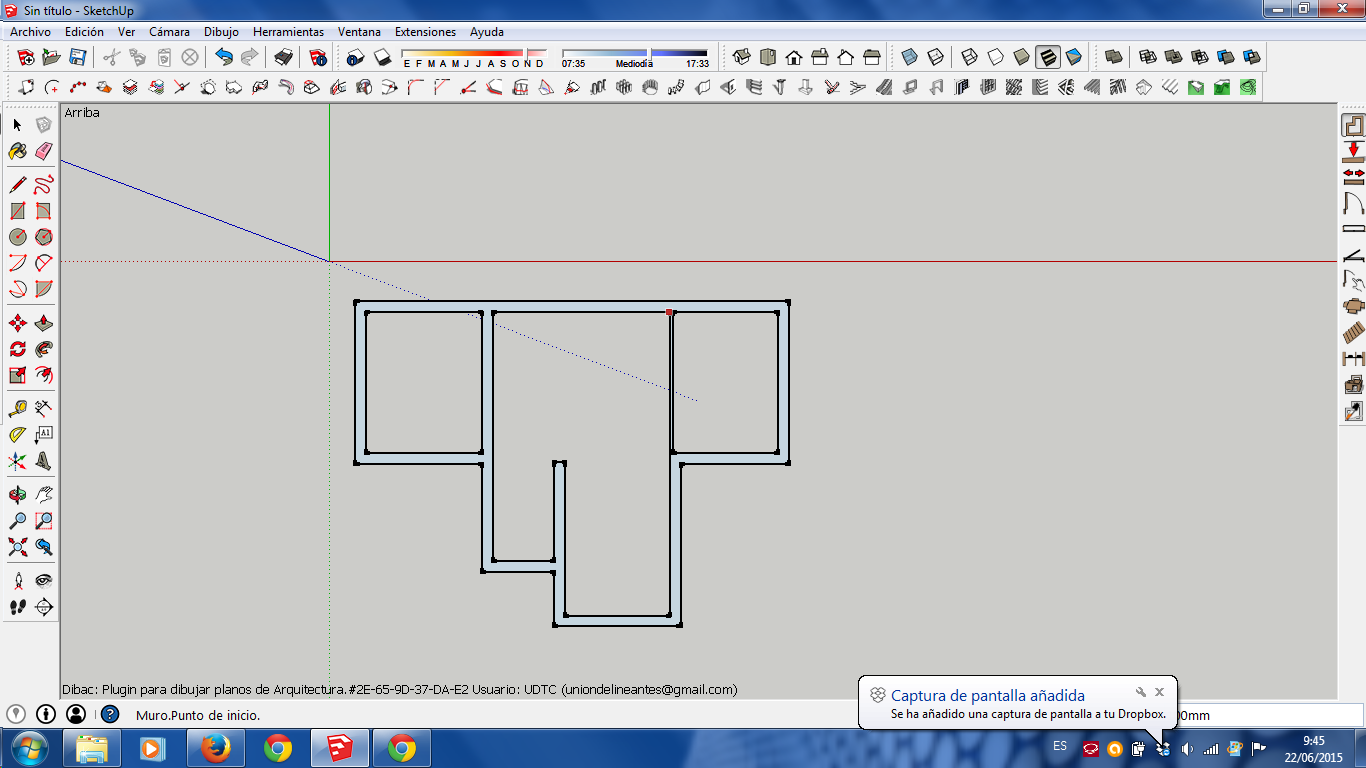The image size is (1366, 768).
Task: Click the red endpoint marker on the wall
Action: click(669, 312)
